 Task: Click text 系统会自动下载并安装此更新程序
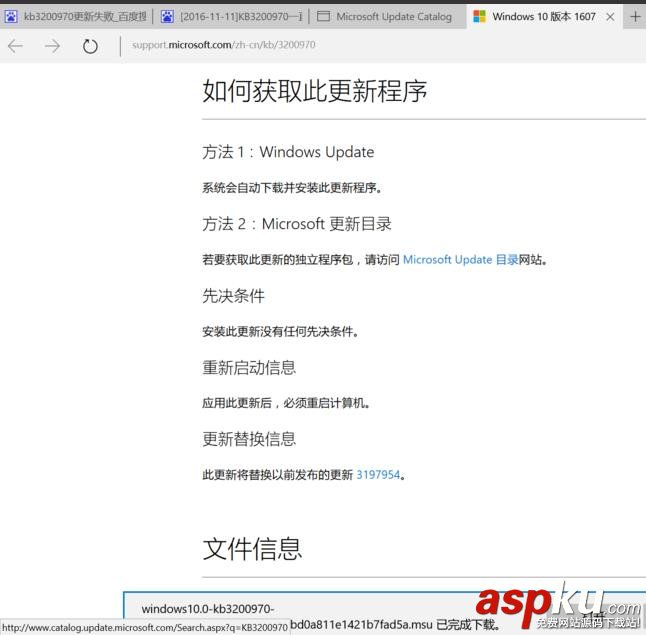pyautogui.click(x=292, y=188)
